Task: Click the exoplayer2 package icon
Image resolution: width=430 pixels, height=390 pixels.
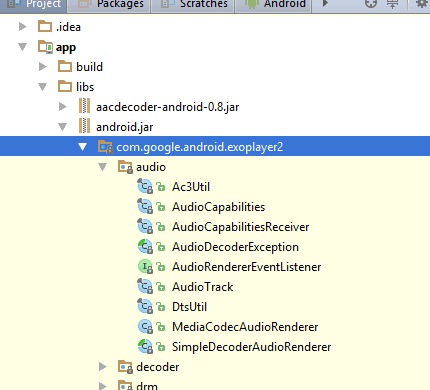Action: tap(105, 147)
